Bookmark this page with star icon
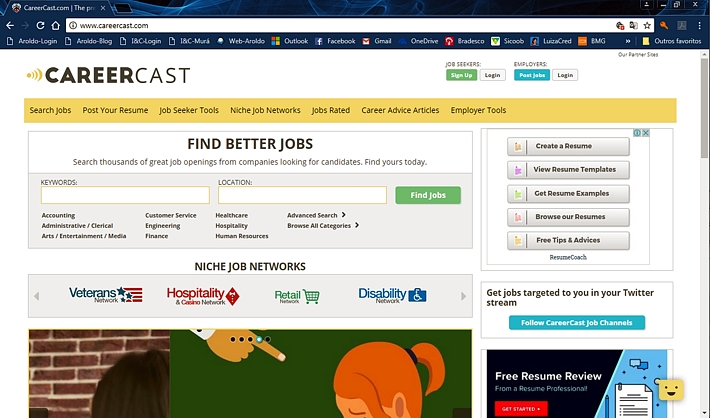 647,25
